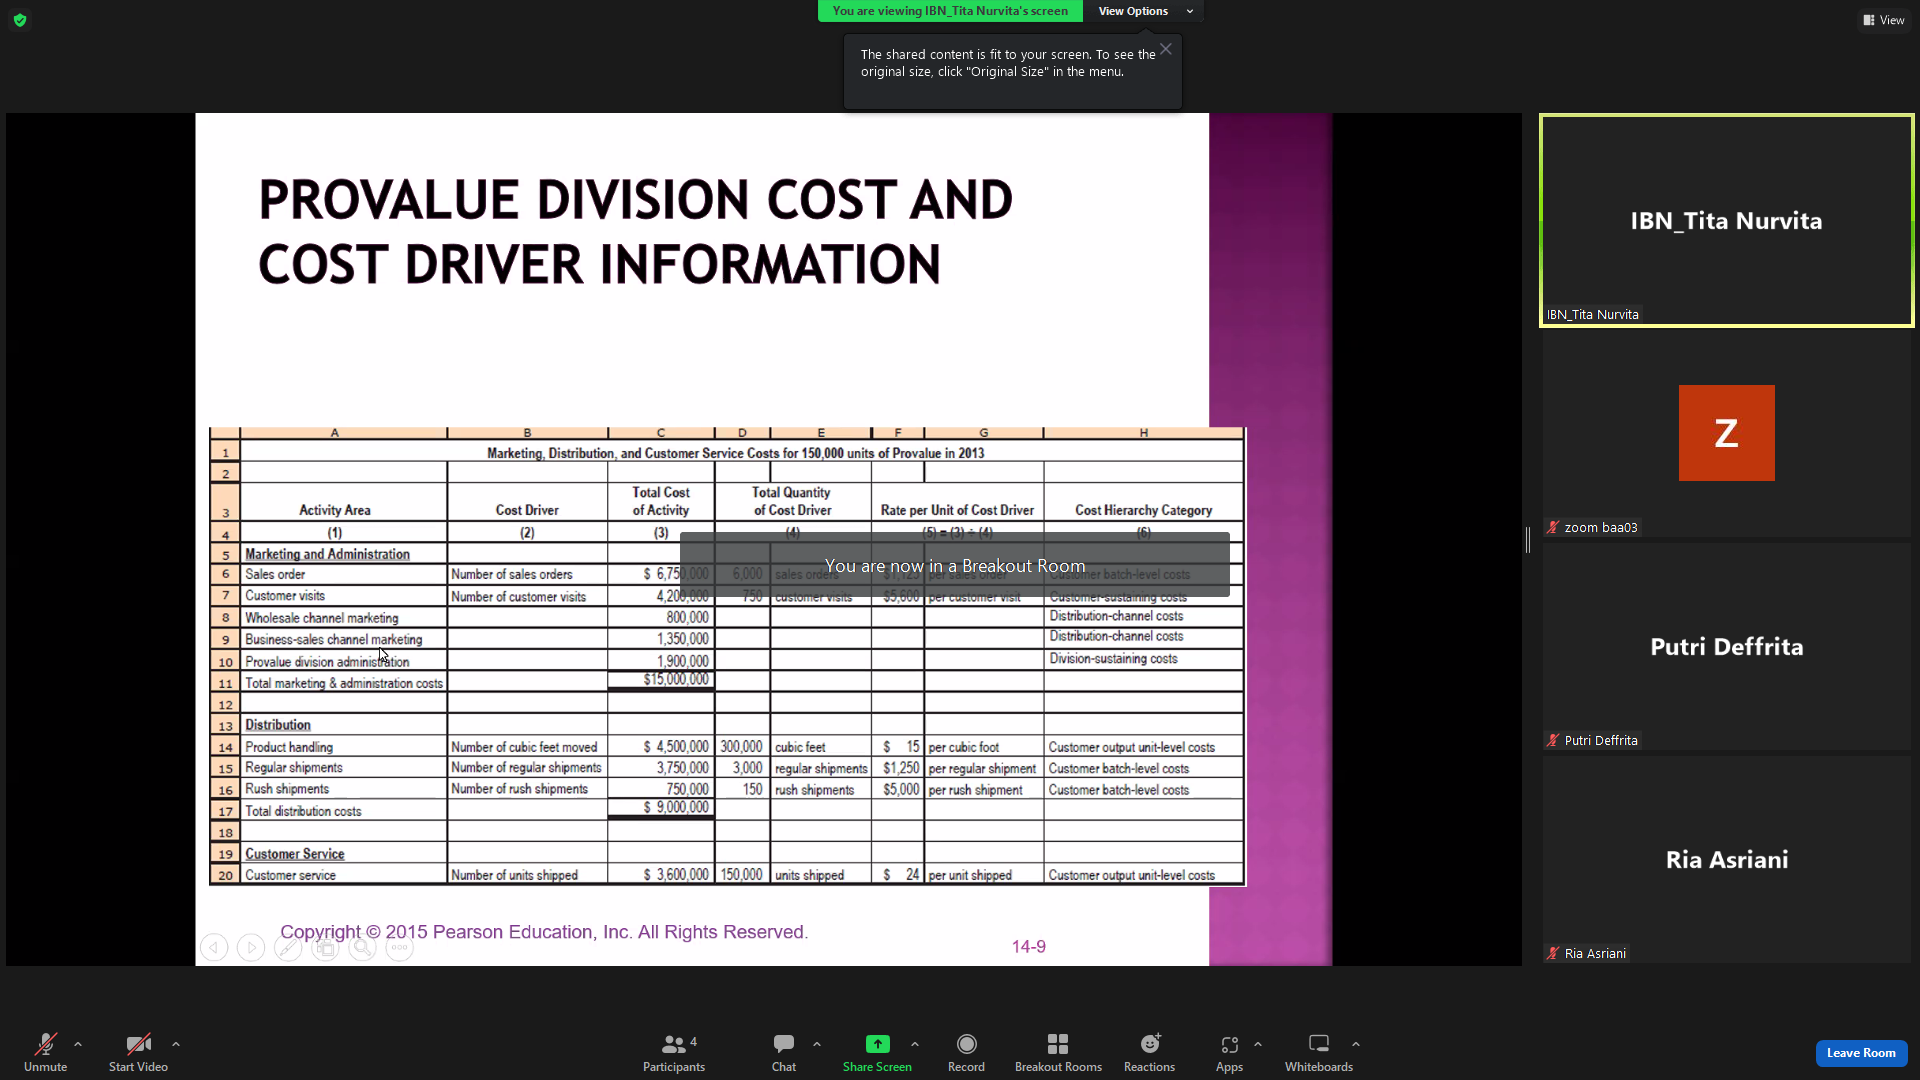
Task: Click muted mic icon on zoom baa03 tile
Action: pyautogui.click(x=1553, y=527)
